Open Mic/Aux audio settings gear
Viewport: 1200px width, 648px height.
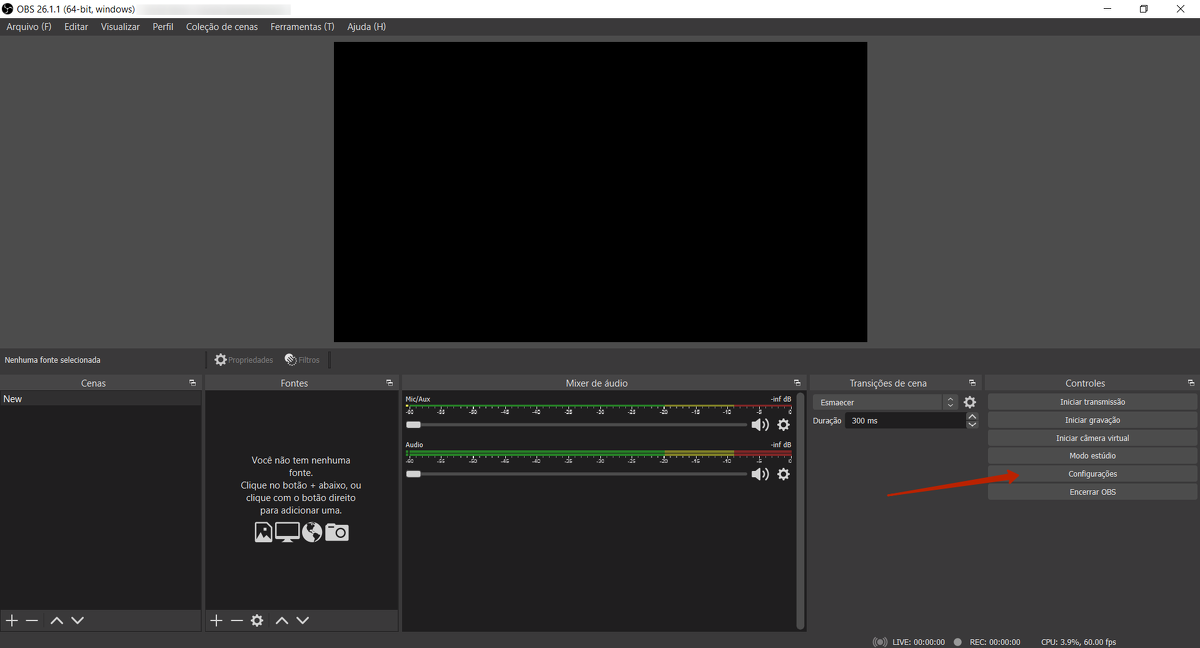pyautogui.click(x=784, y=425)
